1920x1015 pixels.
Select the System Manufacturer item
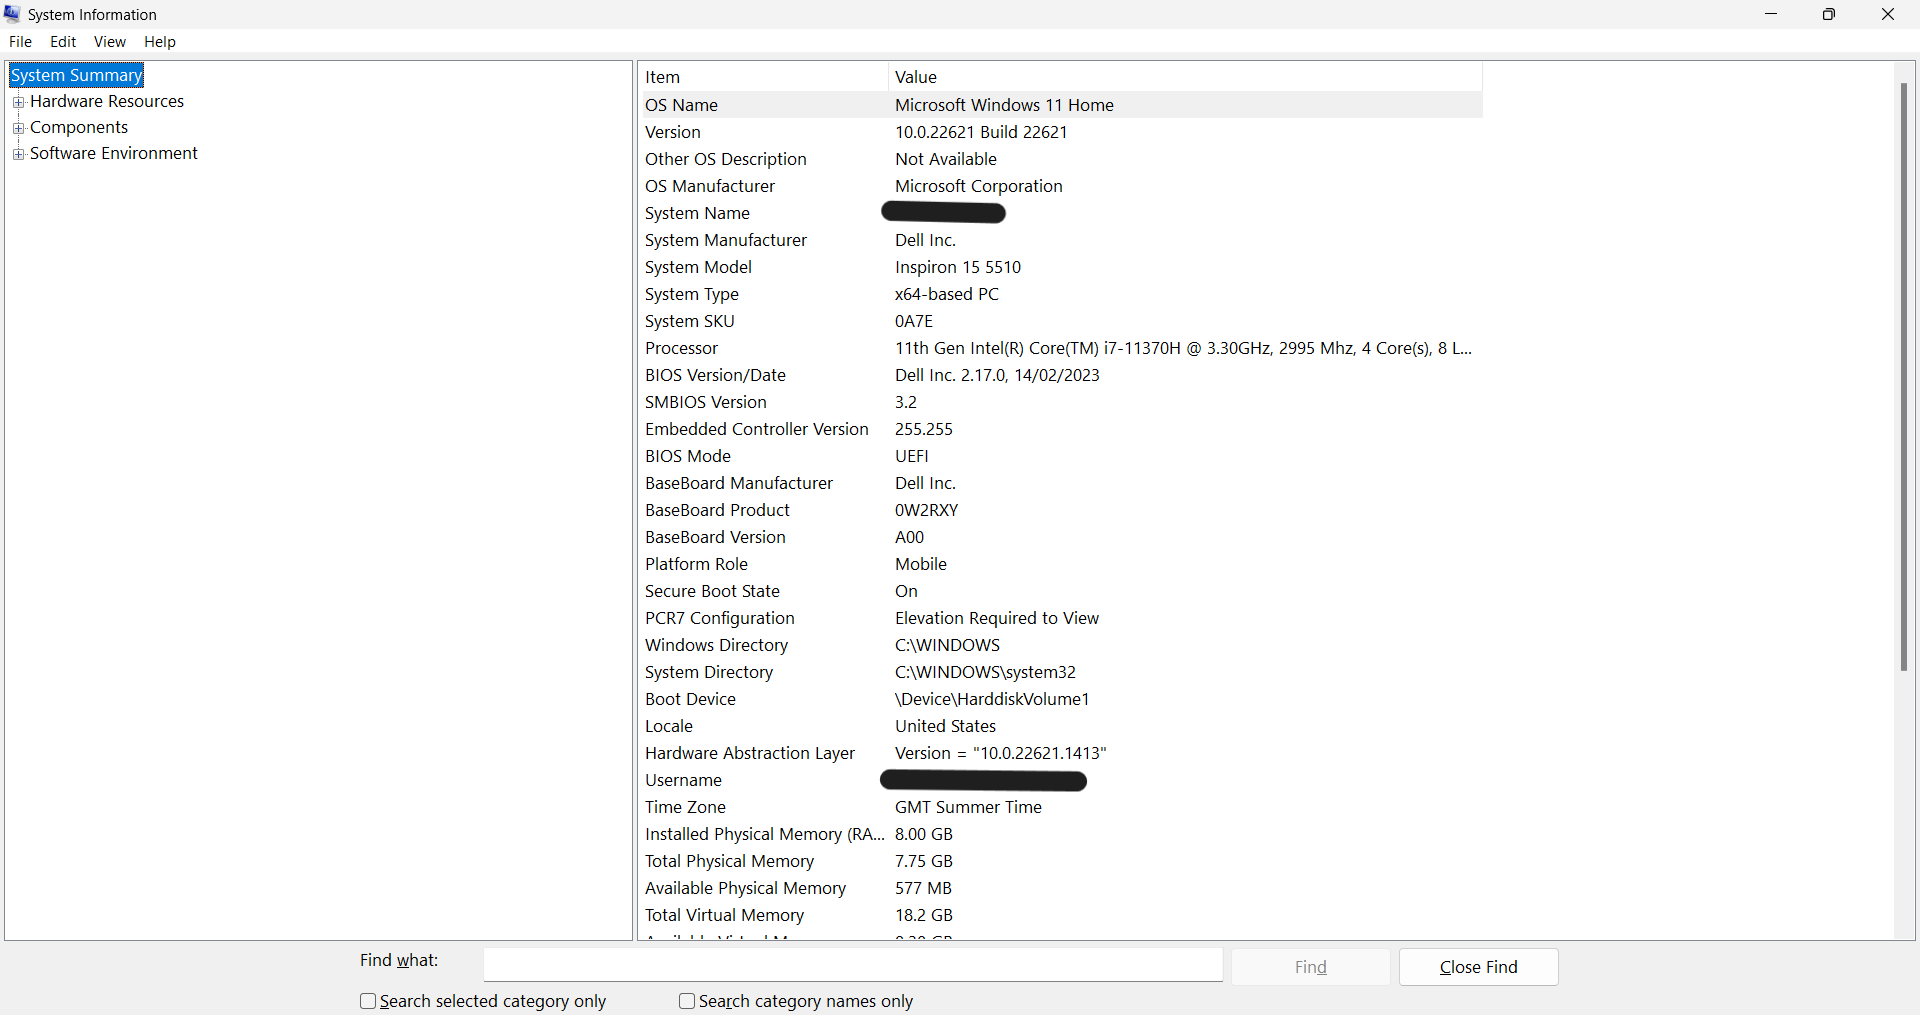[x=726, y=240]
